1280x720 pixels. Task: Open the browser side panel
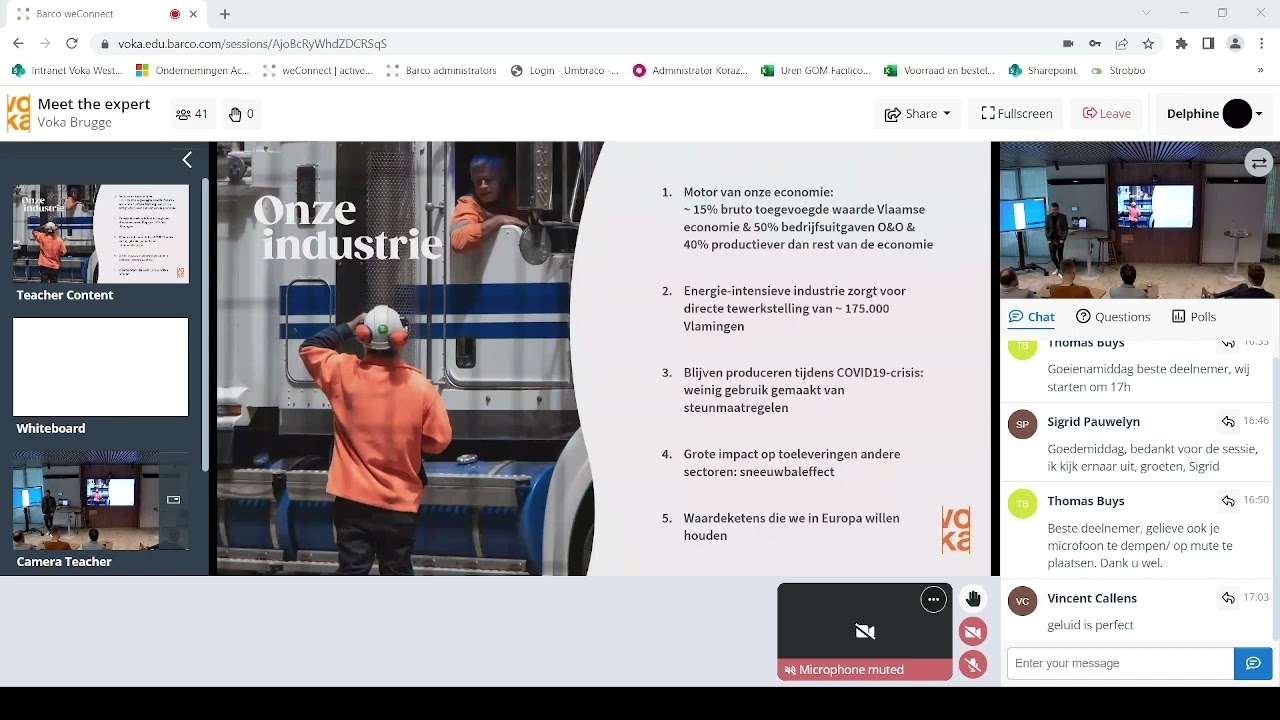coord(1208,44)
